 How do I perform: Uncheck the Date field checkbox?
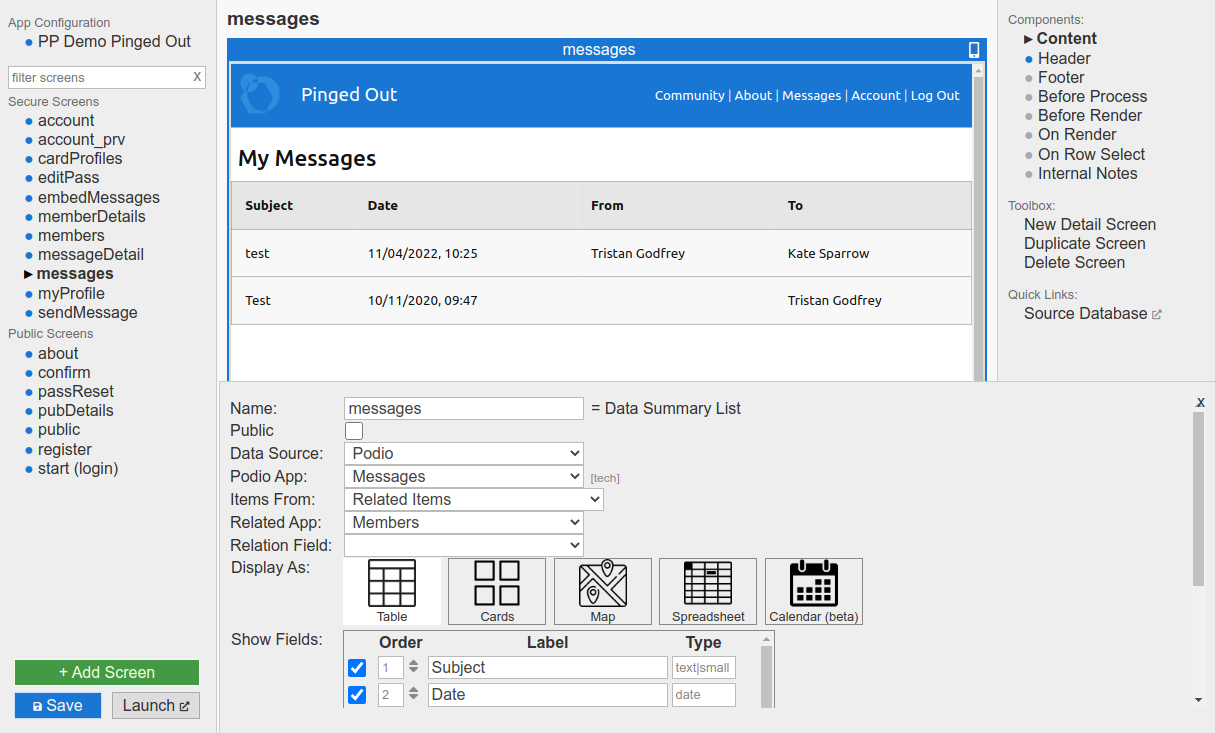pos(357,695)
